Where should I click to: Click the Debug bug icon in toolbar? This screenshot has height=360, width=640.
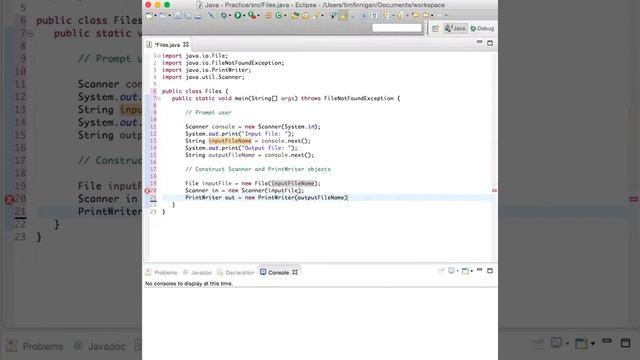[x=224, y=16]
